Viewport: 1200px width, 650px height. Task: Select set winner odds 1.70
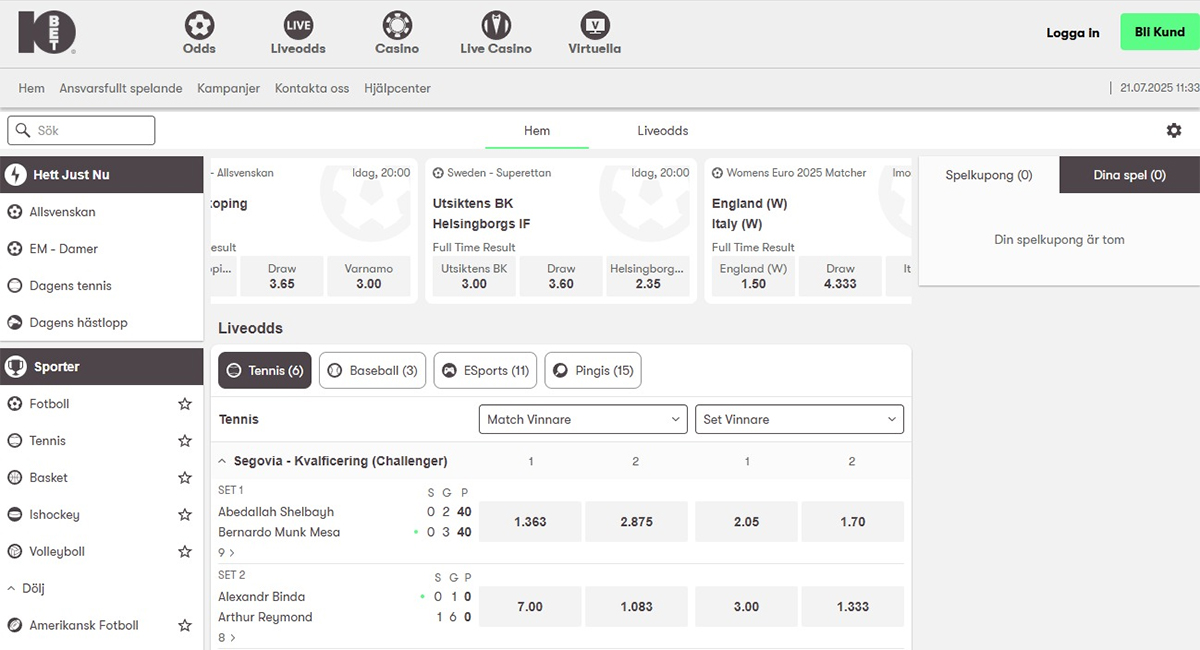(853, 522)
